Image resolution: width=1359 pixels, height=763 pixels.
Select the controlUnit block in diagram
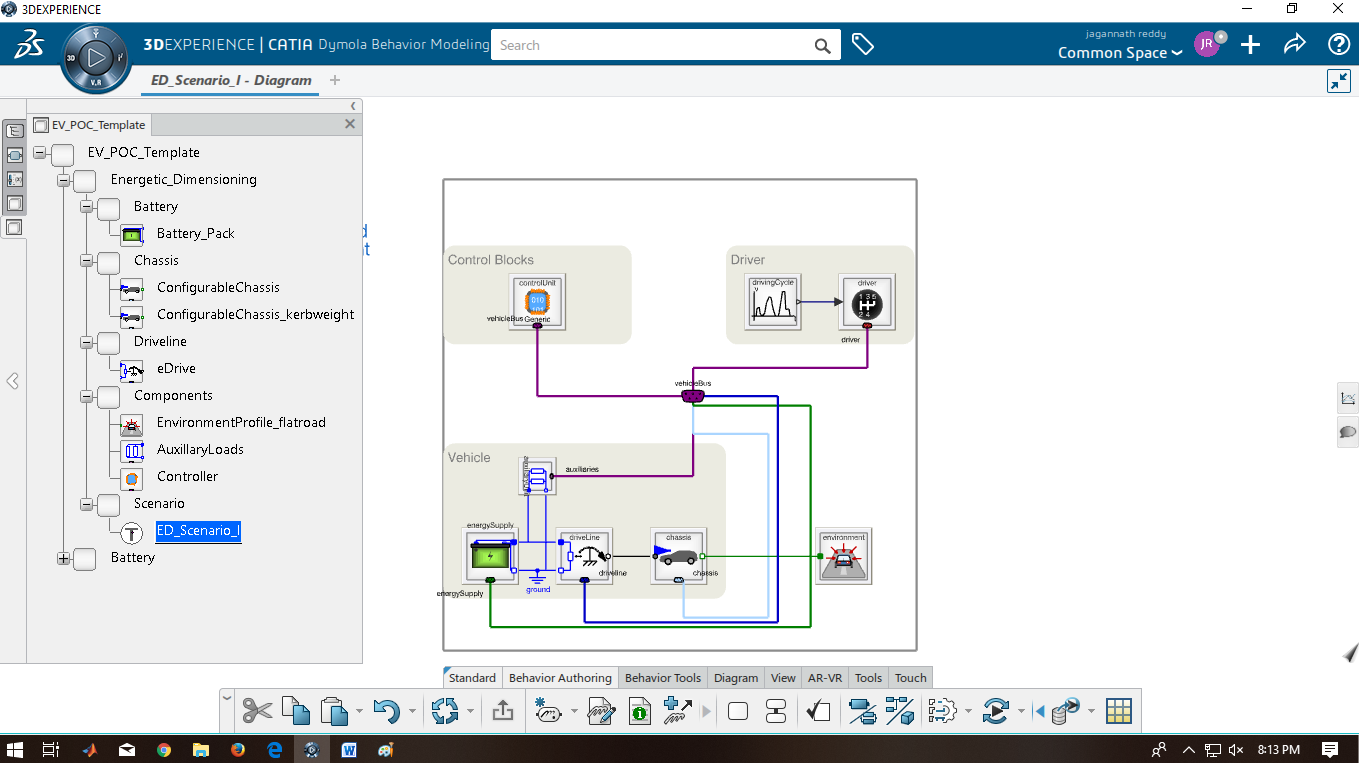[536, 301]
